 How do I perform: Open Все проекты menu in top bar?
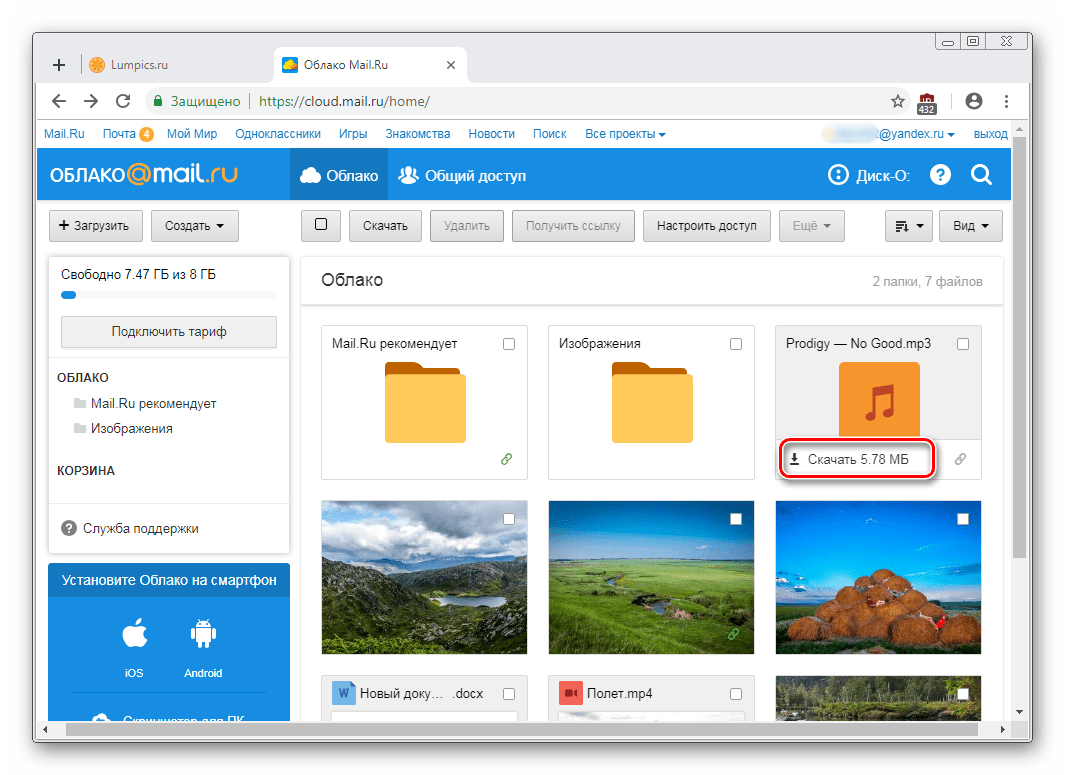point(625,134)
